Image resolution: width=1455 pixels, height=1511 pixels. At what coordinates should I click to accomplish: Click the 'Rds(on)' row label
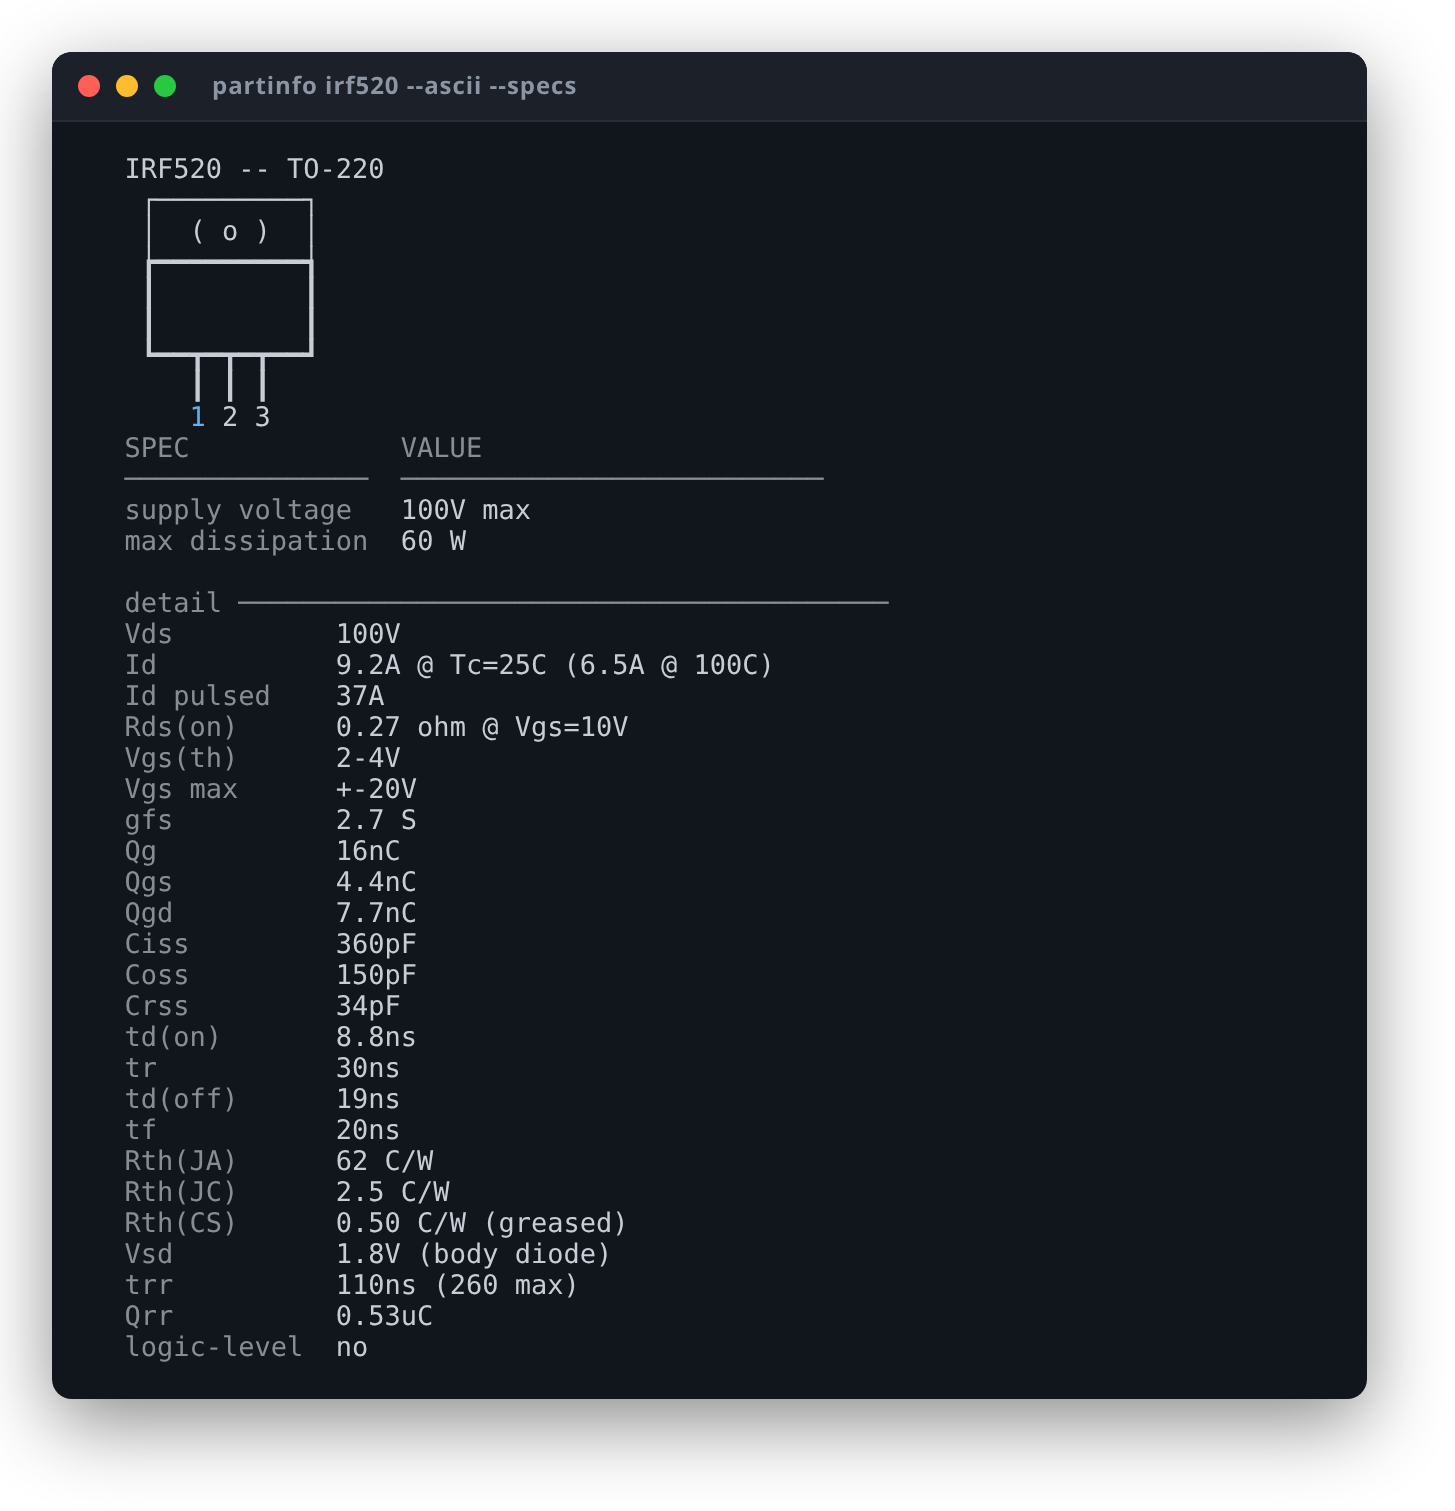point(181,727)
